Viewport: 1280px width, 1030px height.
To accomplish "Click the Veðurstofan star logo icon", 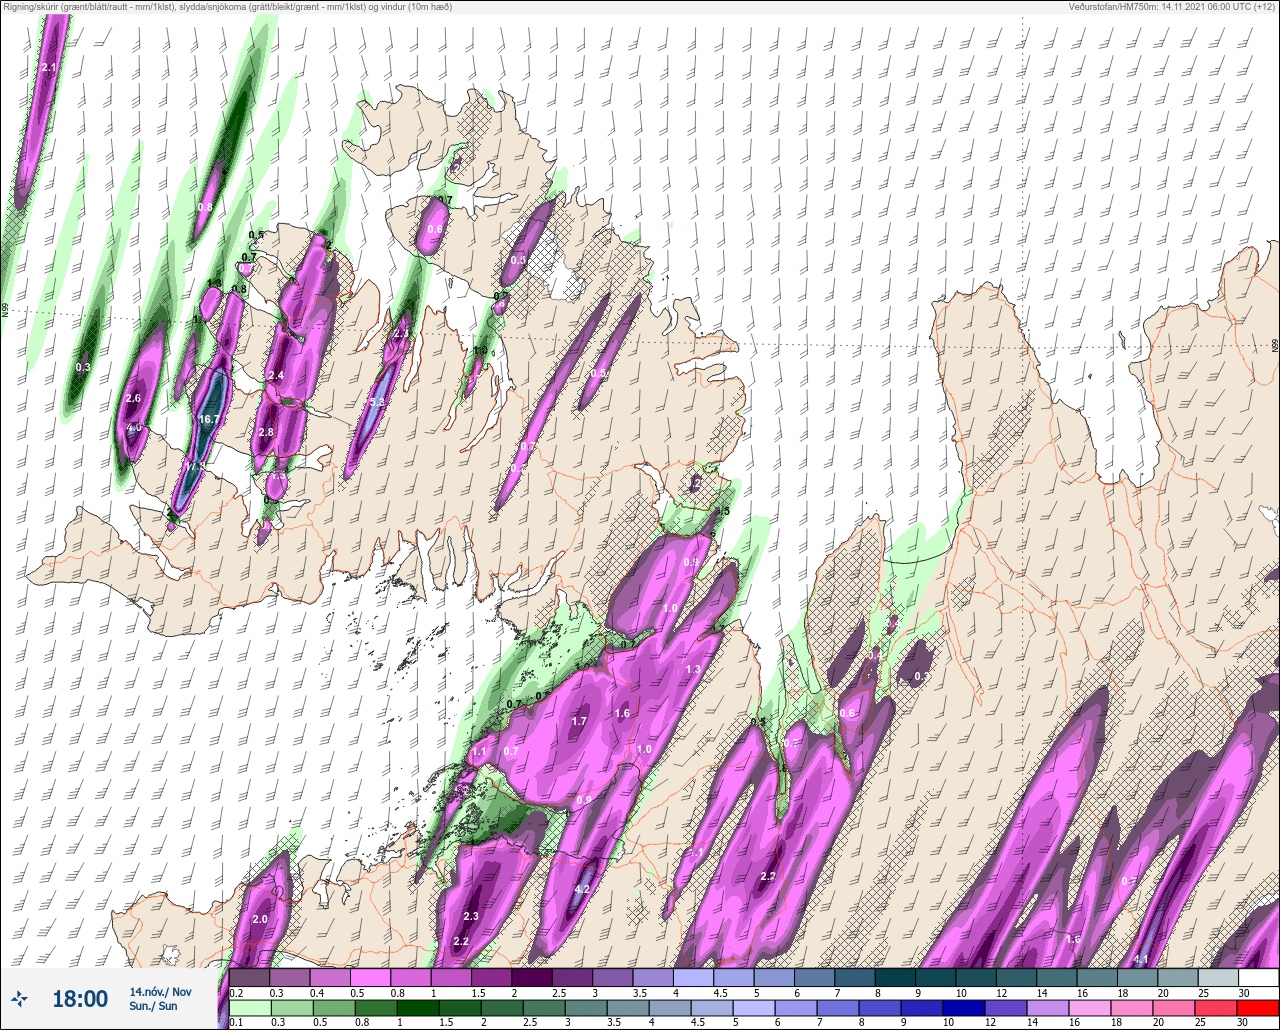I will point(19,998).
